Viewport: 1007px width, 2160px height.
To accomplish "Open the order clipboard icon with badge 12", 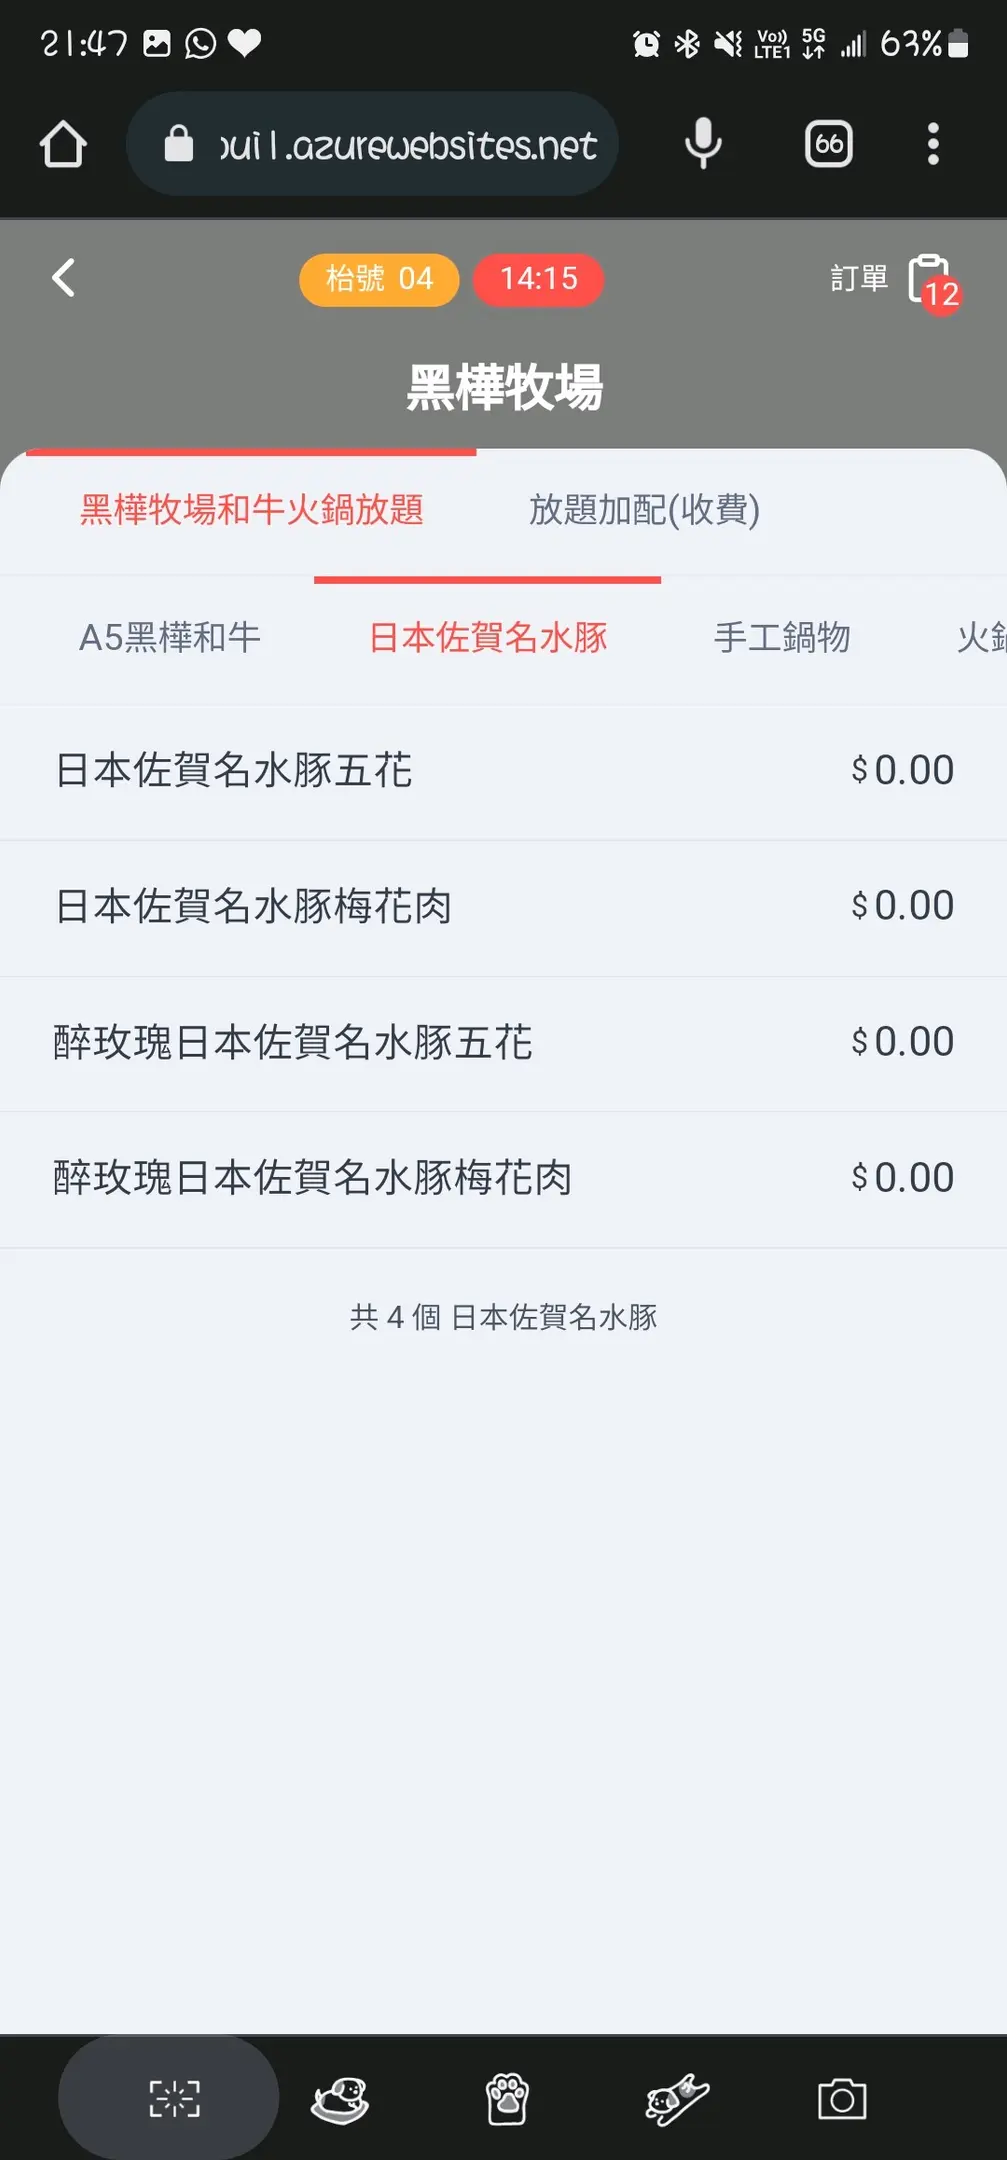I will click(930, 280).
